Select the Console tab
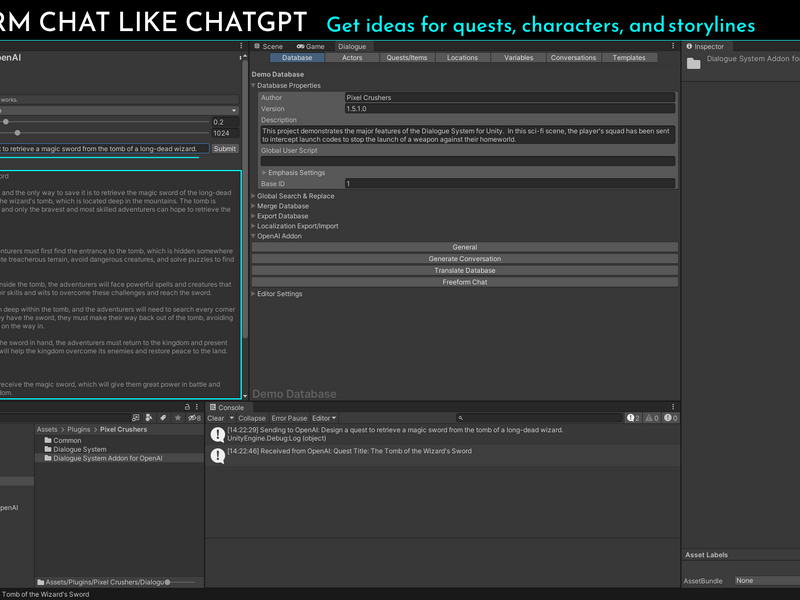Screen dimensions: 800x600 click(x=227, y=407)
